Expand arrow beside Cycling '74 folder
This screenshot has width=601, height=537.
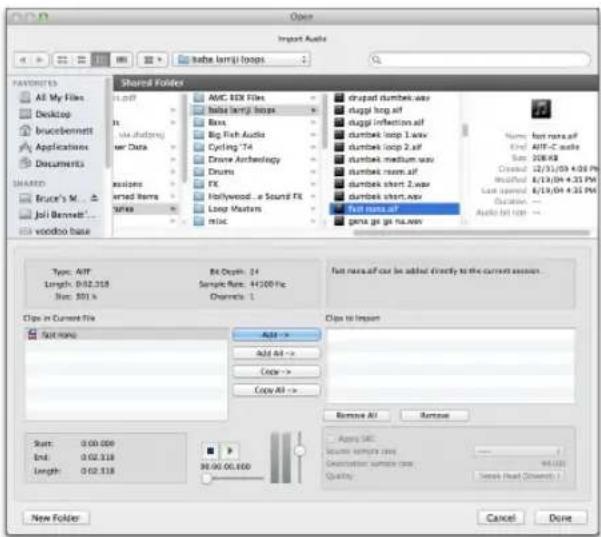[x=314, y=147]
